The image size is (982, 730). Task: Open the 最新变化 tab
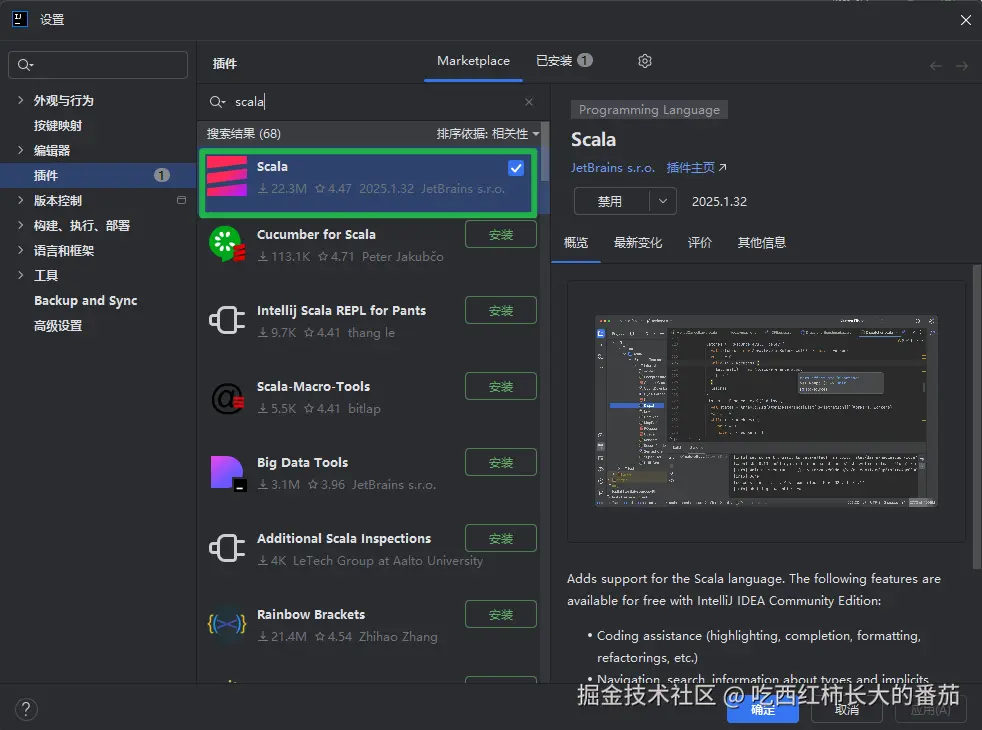coord(638,242)
